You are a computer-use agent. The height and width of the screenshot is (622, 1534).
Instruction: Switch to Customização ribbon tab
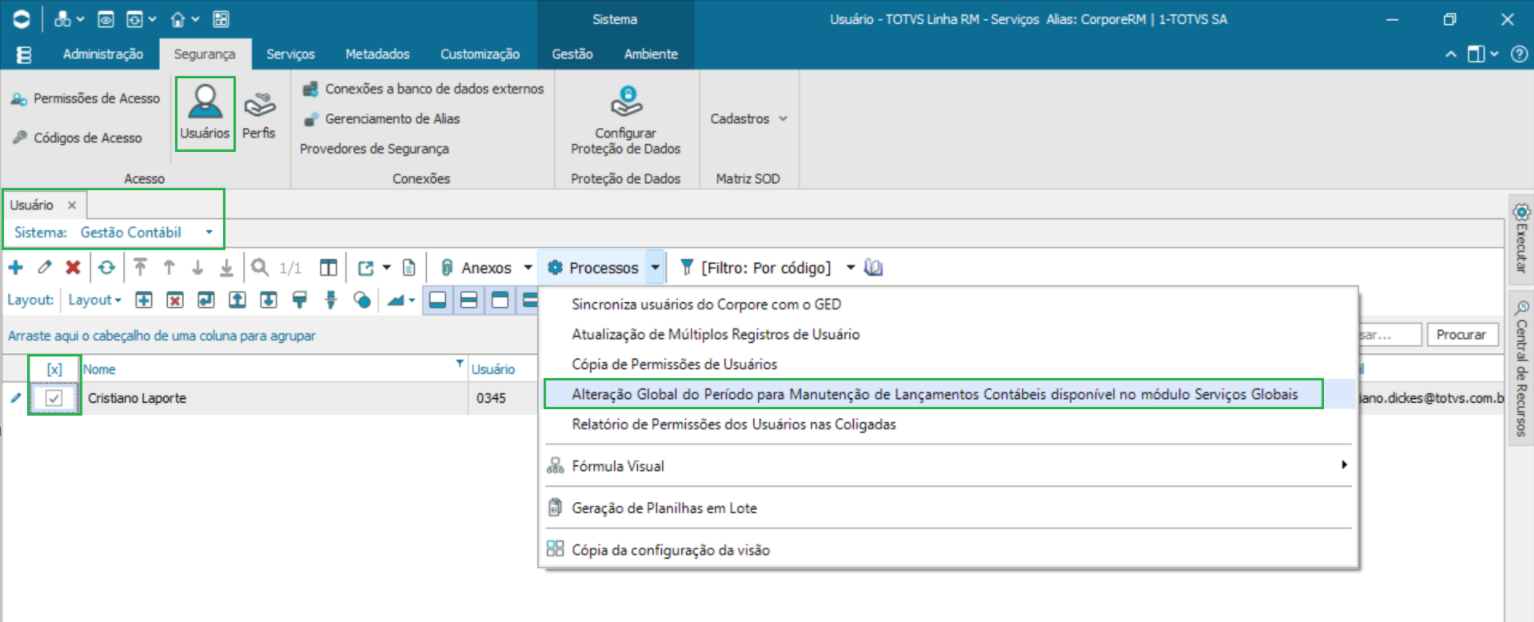point(480,54)
